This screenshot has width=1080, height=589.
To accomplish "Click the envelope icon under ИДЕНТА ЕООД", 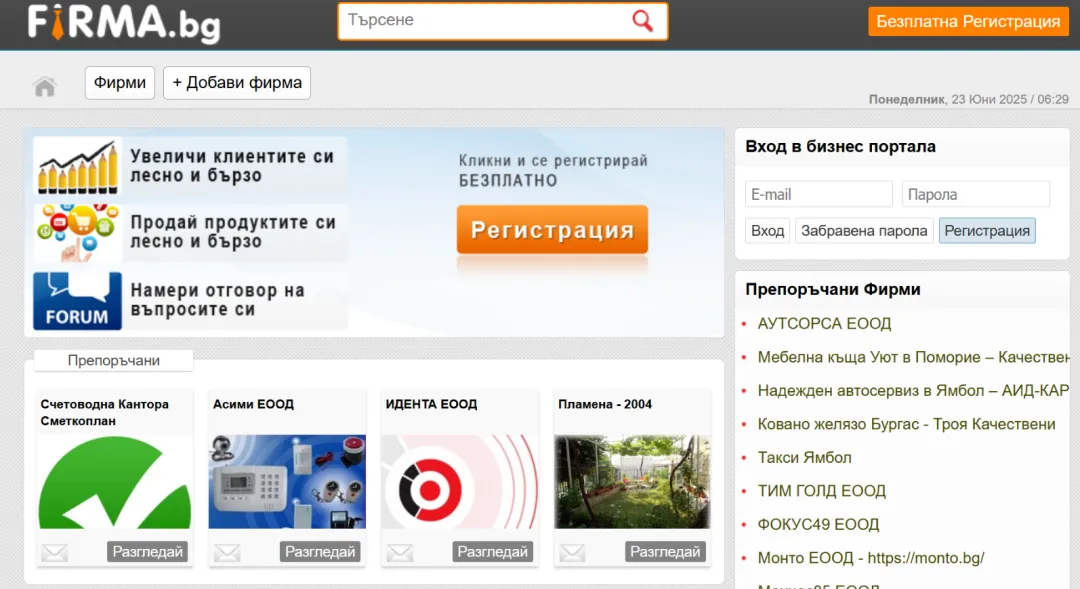I will (399, 552).
